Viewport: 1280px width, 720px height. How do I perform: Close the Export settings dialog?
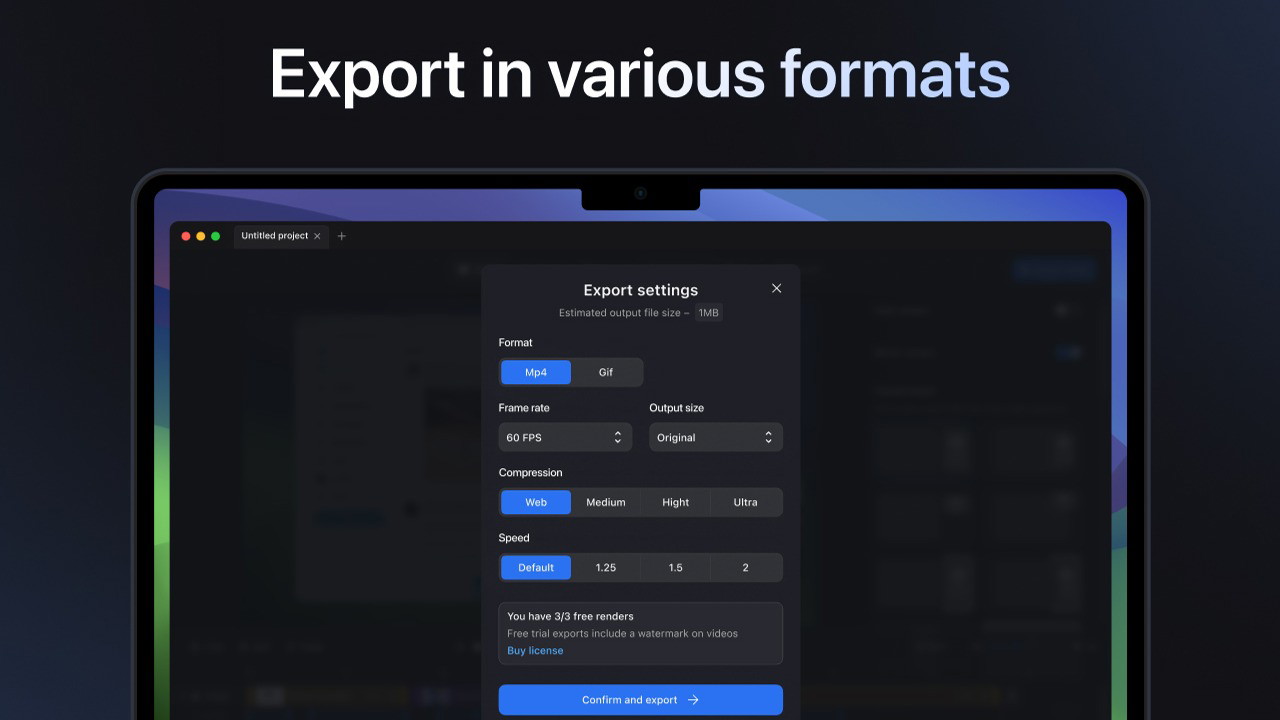click(776, 288)
